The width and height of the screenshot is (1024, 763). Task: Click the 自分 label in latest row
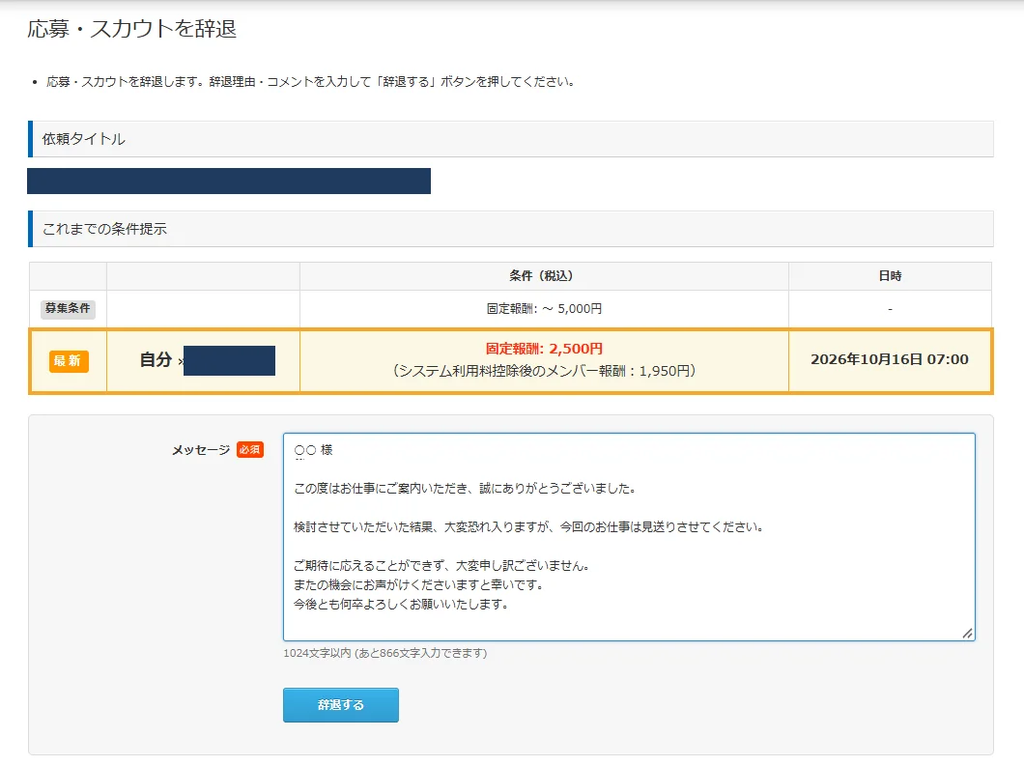[x=155, y=359]
